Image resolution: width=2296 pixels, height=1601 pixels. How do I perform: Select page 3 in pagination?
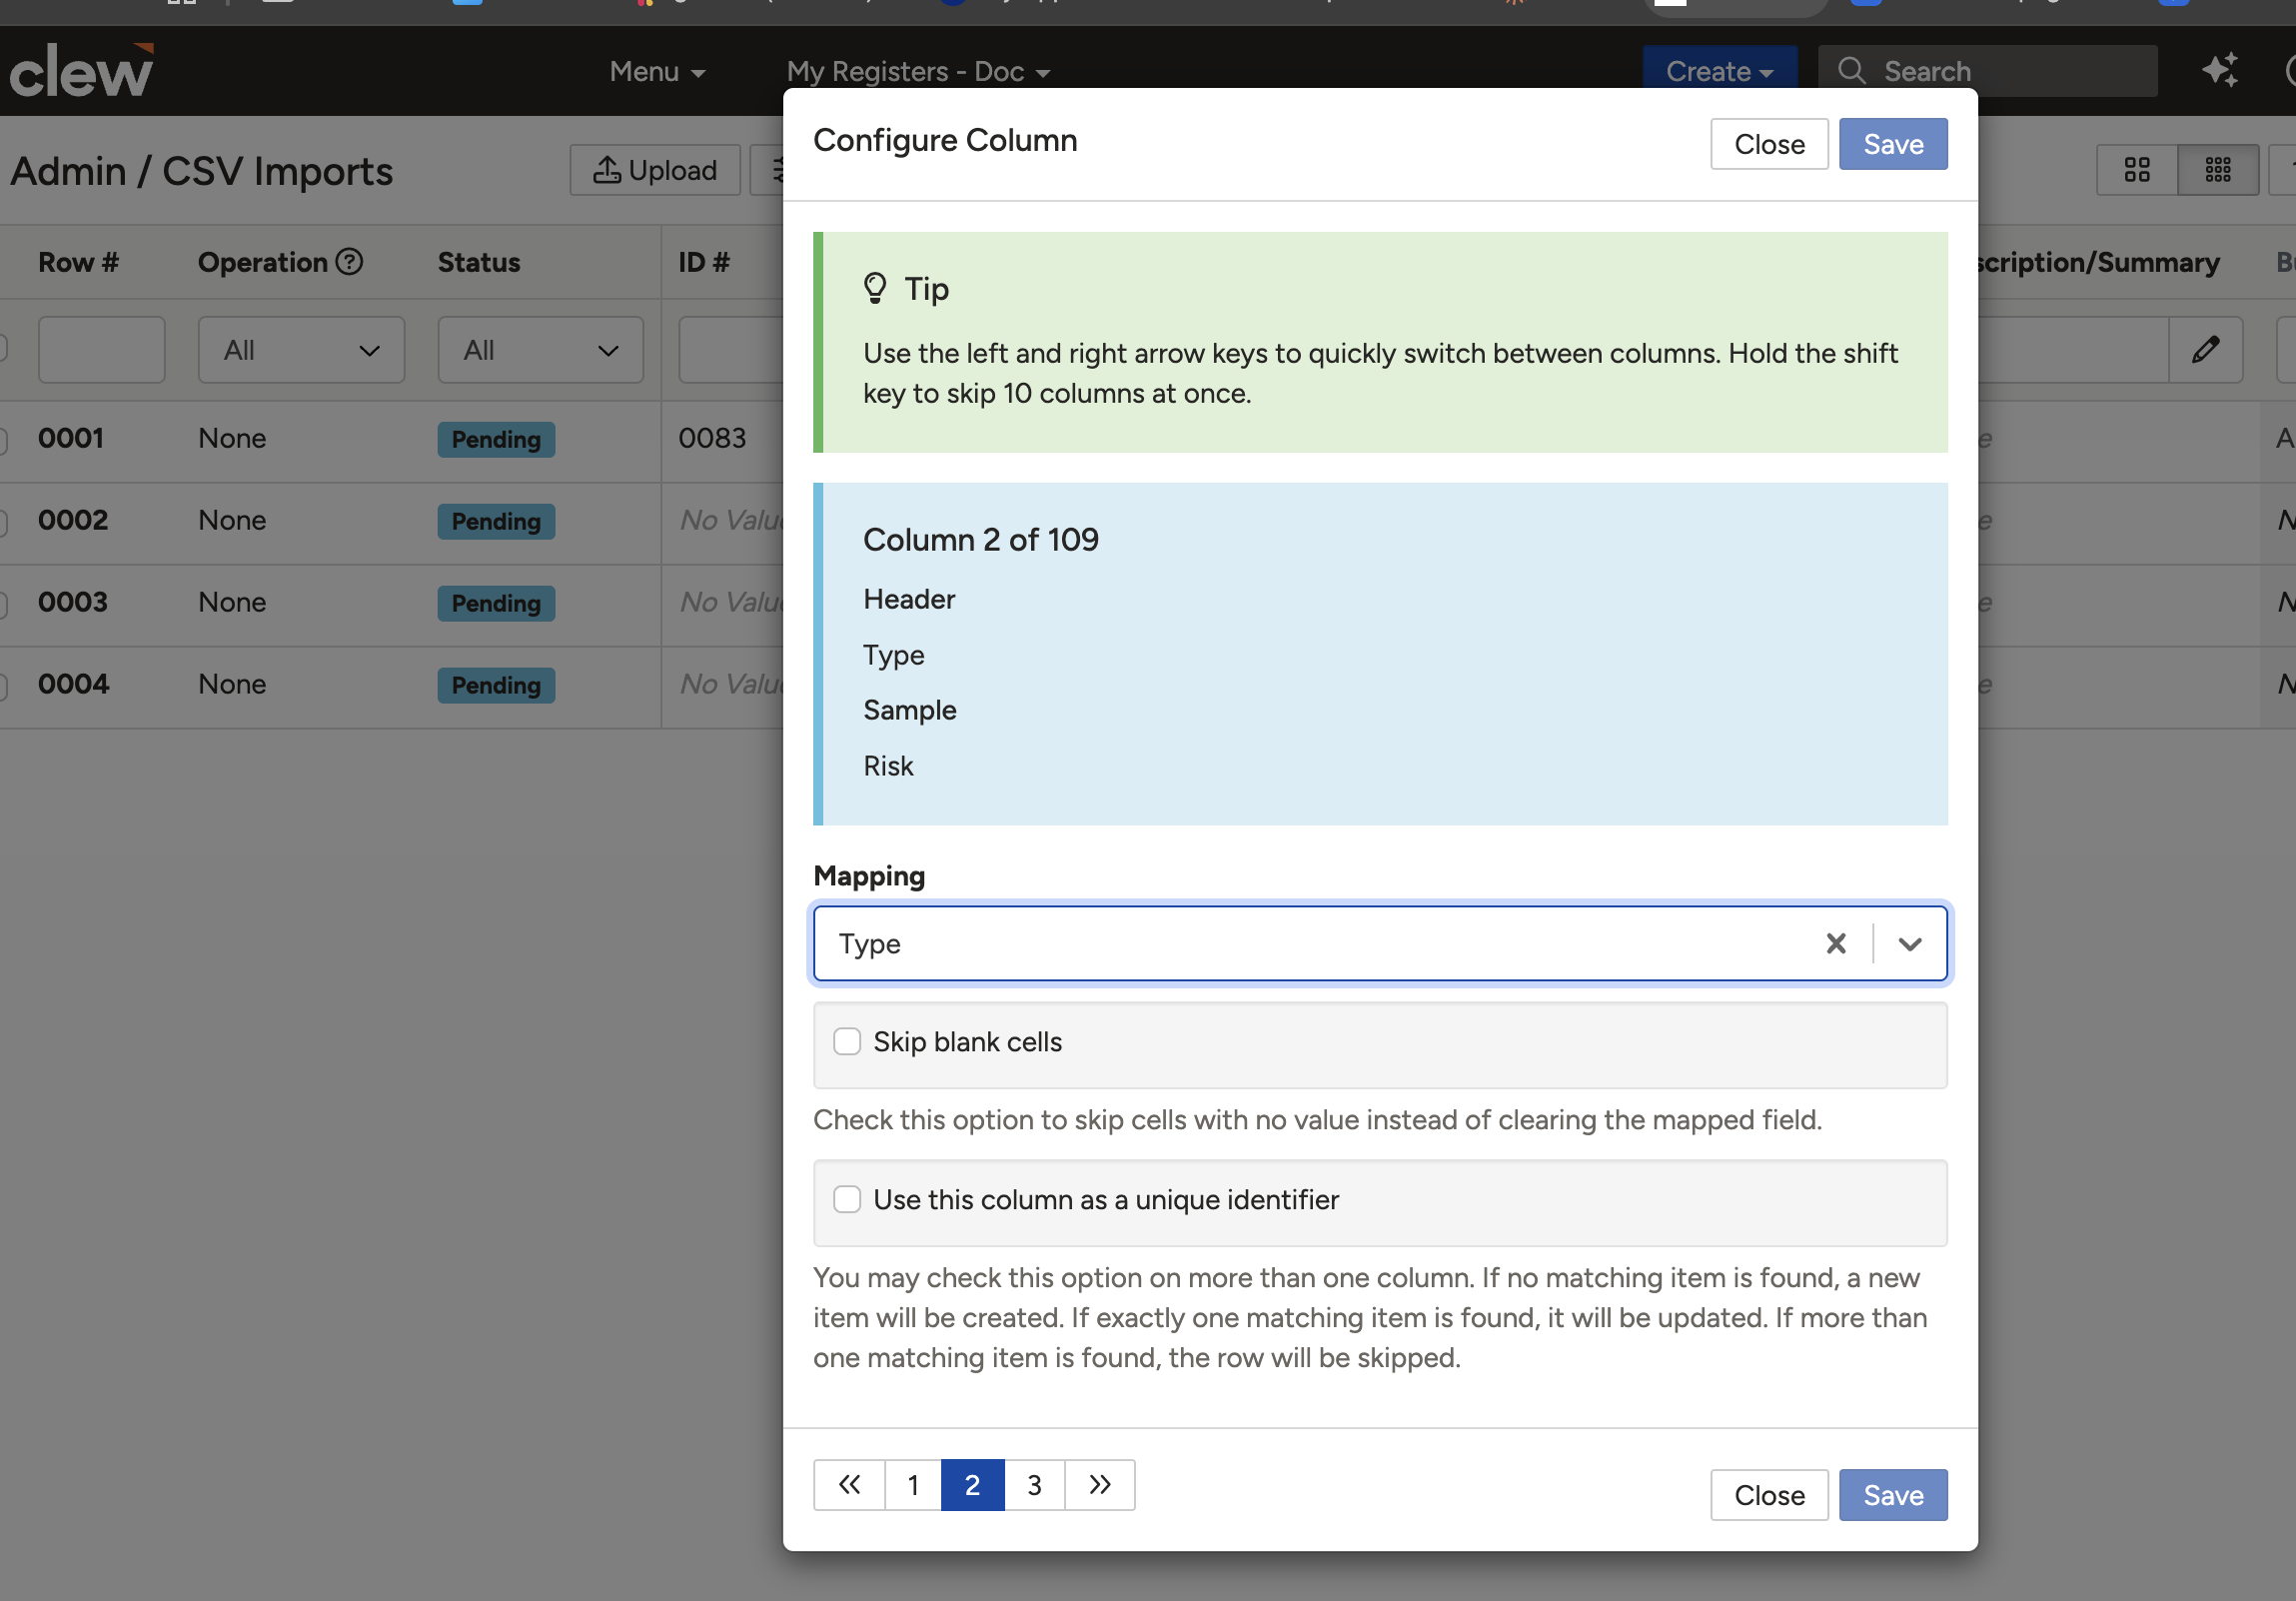(x=1034, y=1485)
